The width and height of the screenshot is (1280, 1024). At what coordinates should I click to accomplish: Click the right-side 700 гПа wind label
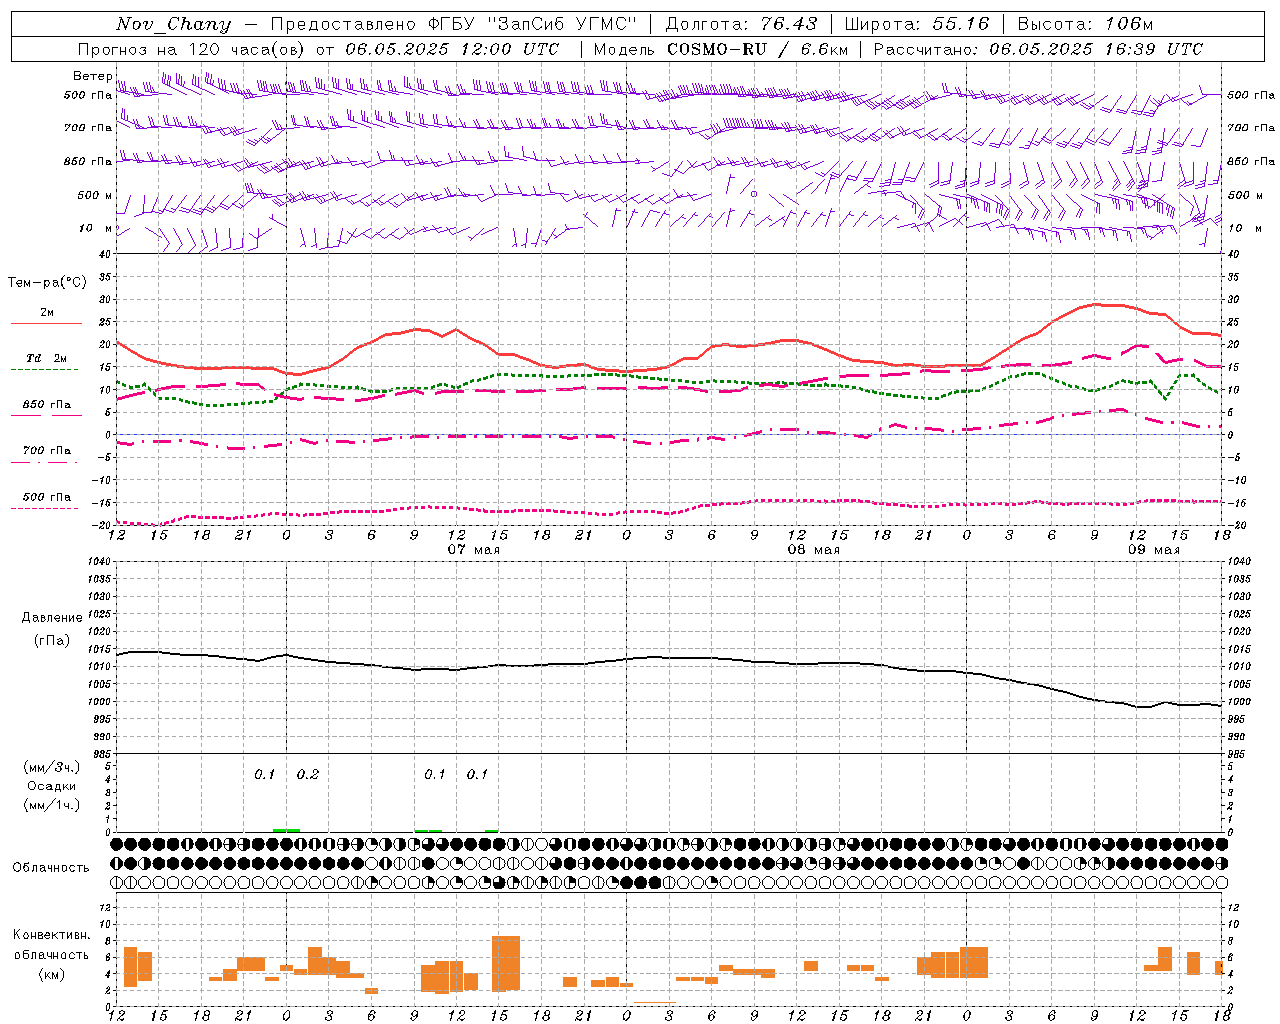[x=1251, y=128]
